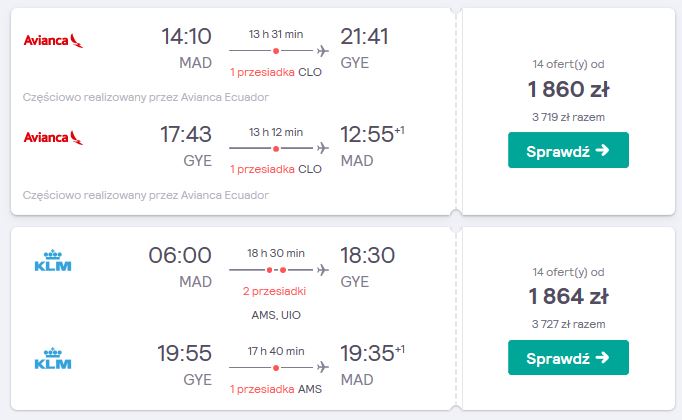682x420 pixels.
Task: Click the 3 719 zł razem total text
Action: coord(568,117)
